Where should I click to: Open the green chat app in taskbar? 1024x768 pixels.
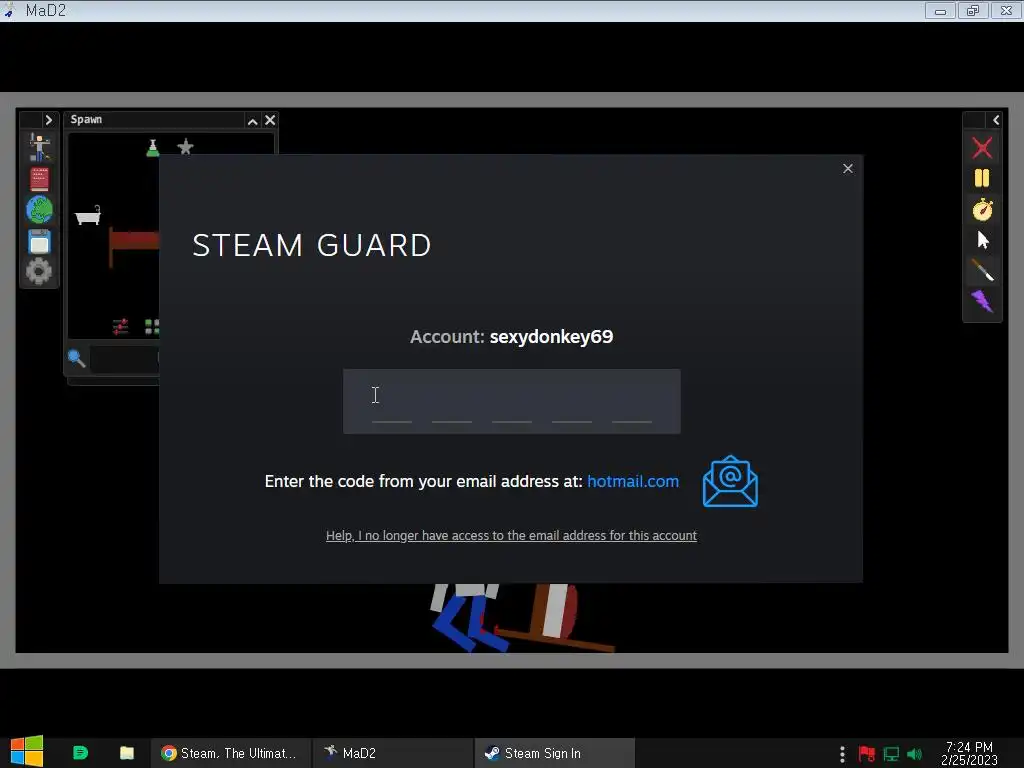click(x=80, y=753)
